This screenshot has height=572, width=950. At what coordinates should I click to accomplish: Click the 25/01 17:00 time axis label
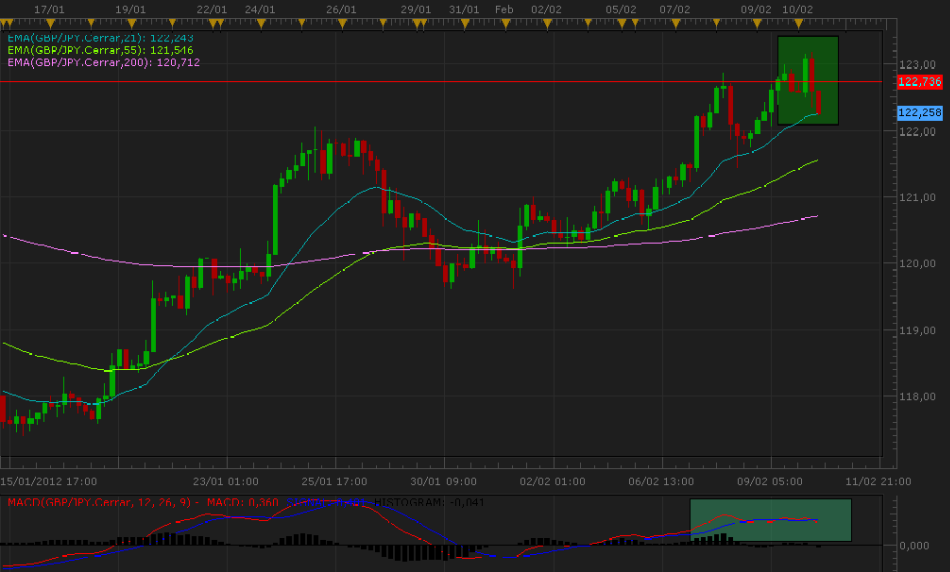point(334,480)
